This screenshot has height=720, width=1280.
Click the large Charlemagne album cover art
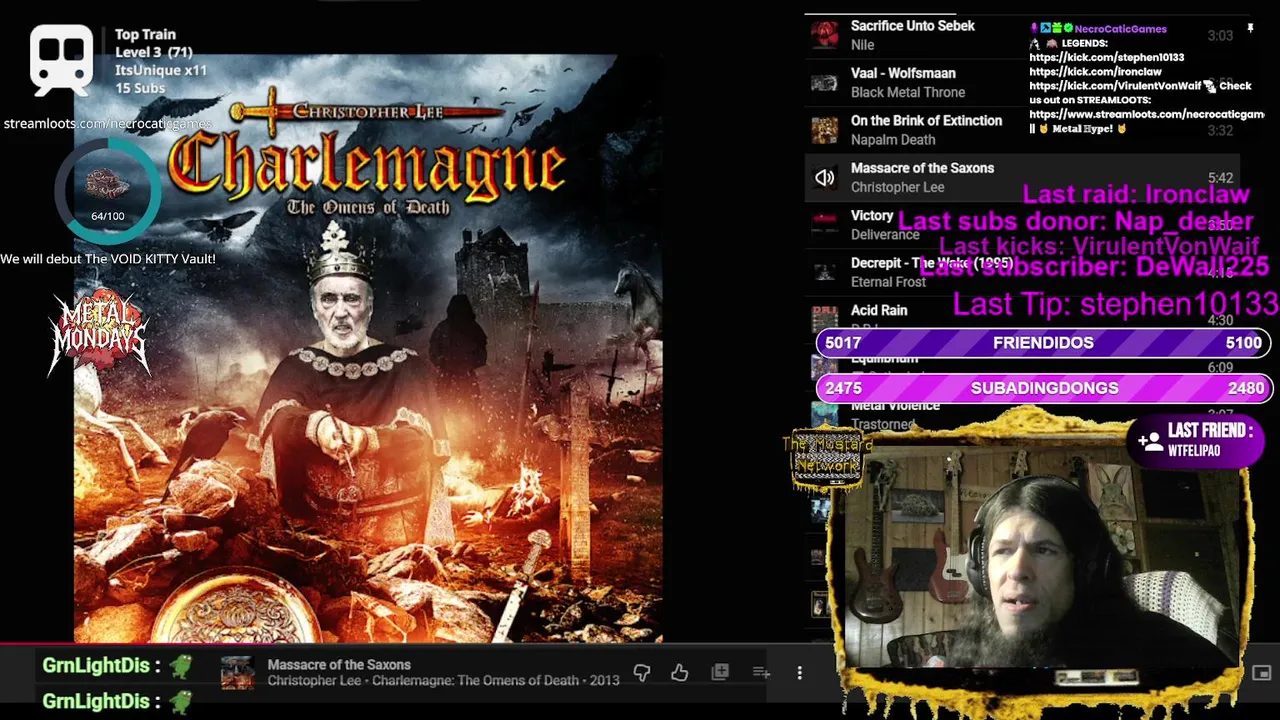tap(368, 348)
